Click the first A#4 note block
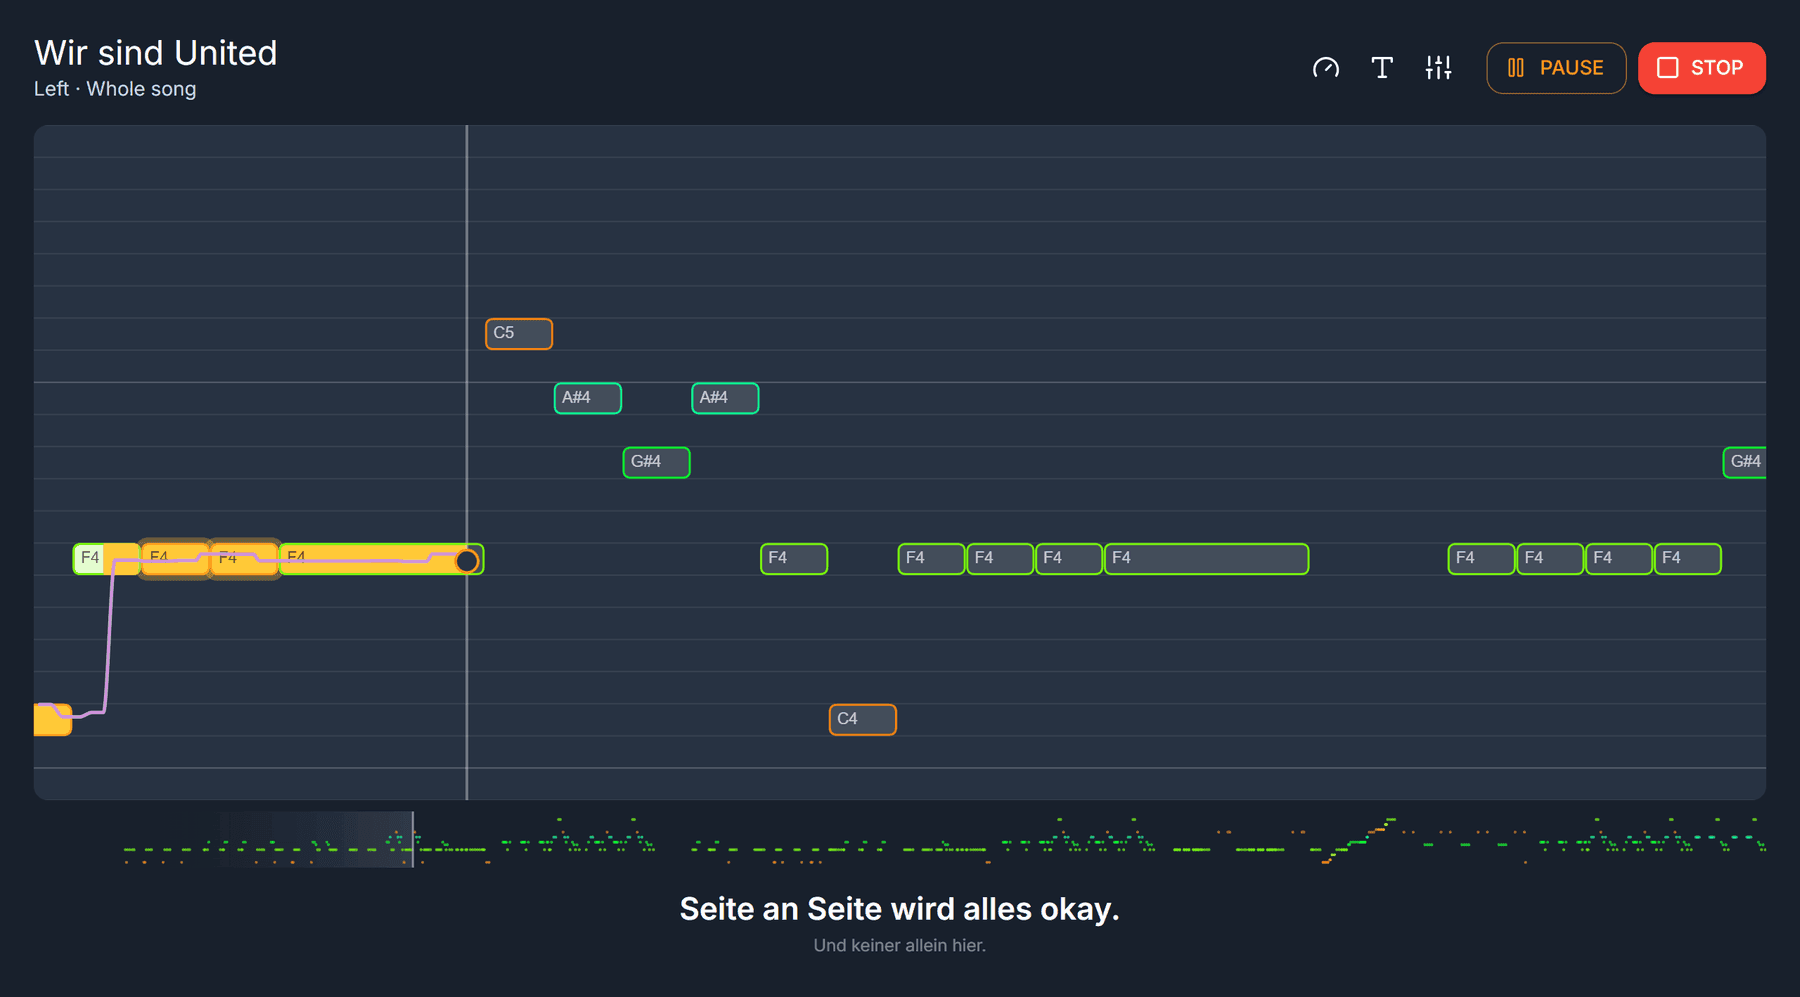 588,398
